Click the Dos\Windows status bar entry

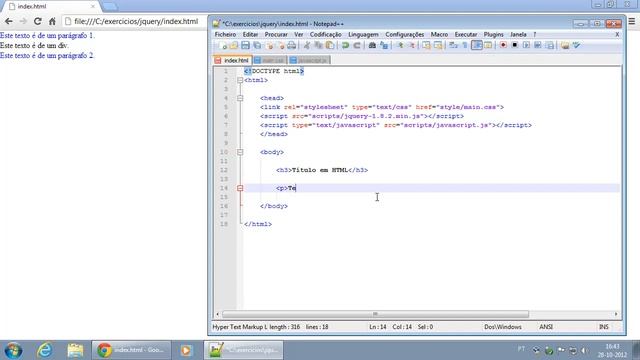click(x=503, y=327)
